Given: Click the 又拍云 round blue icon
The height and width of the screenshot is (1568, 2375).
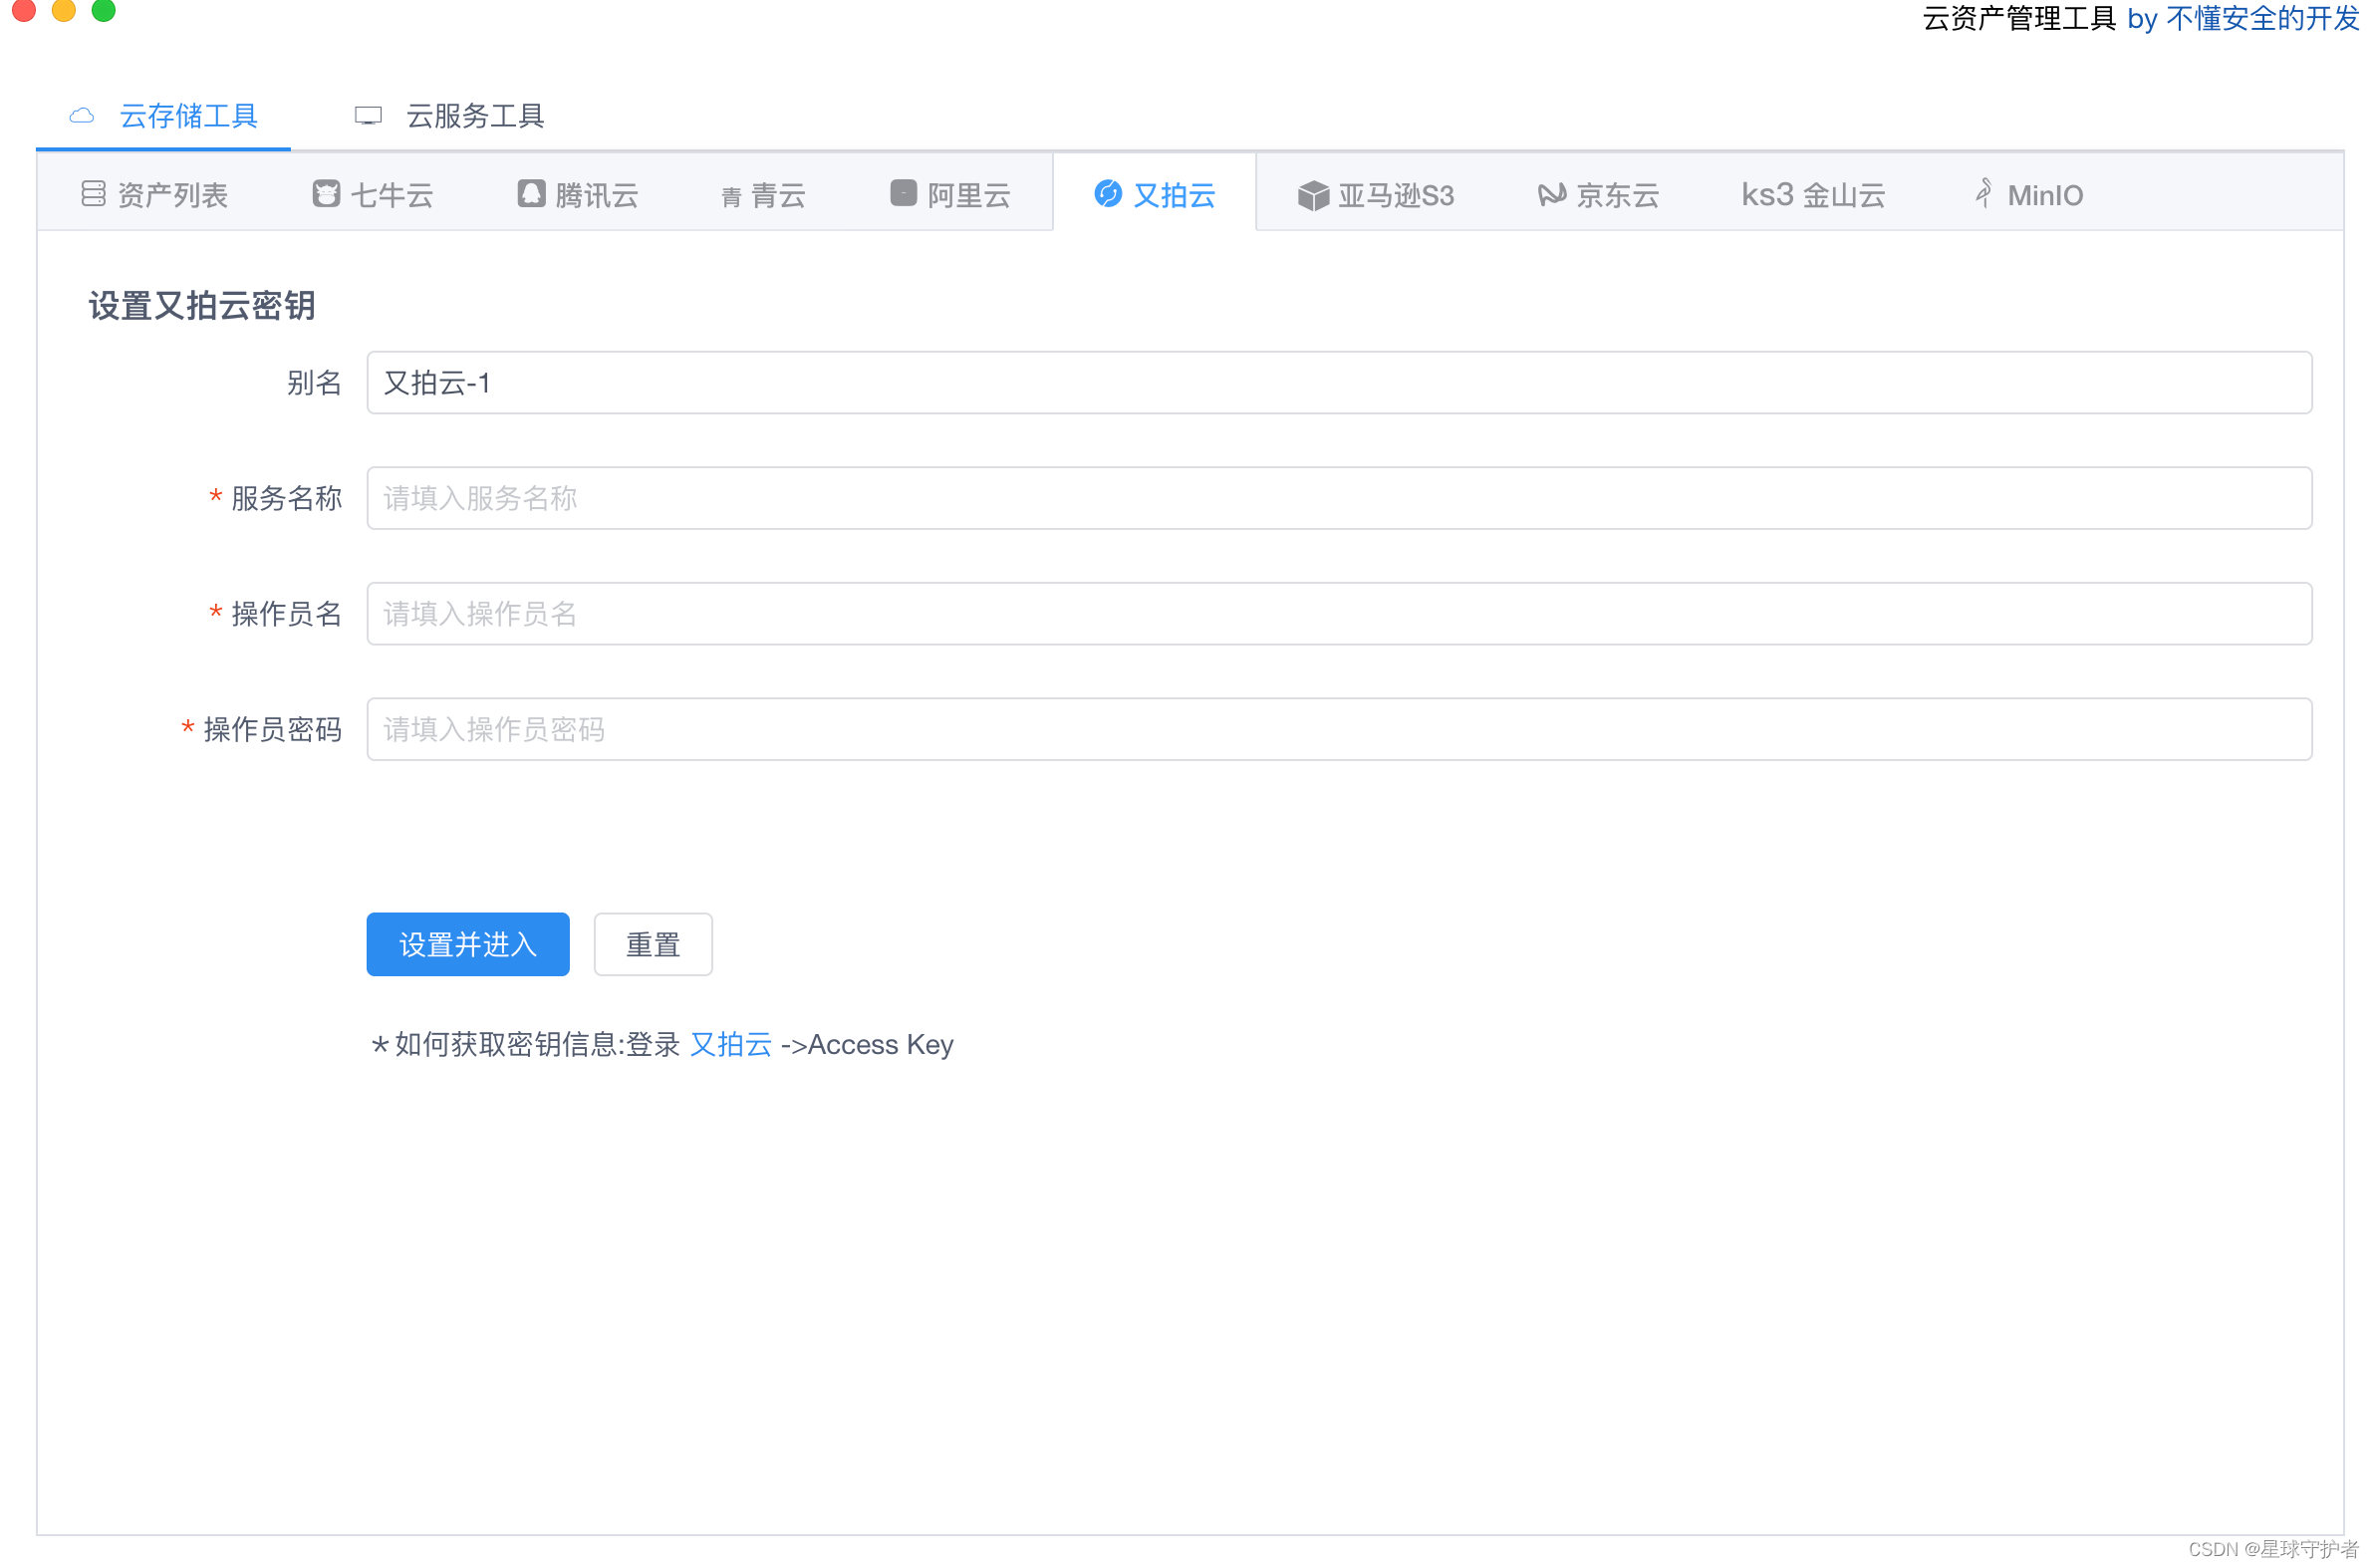Looking at the screenshot, I should click(1107, 193).
